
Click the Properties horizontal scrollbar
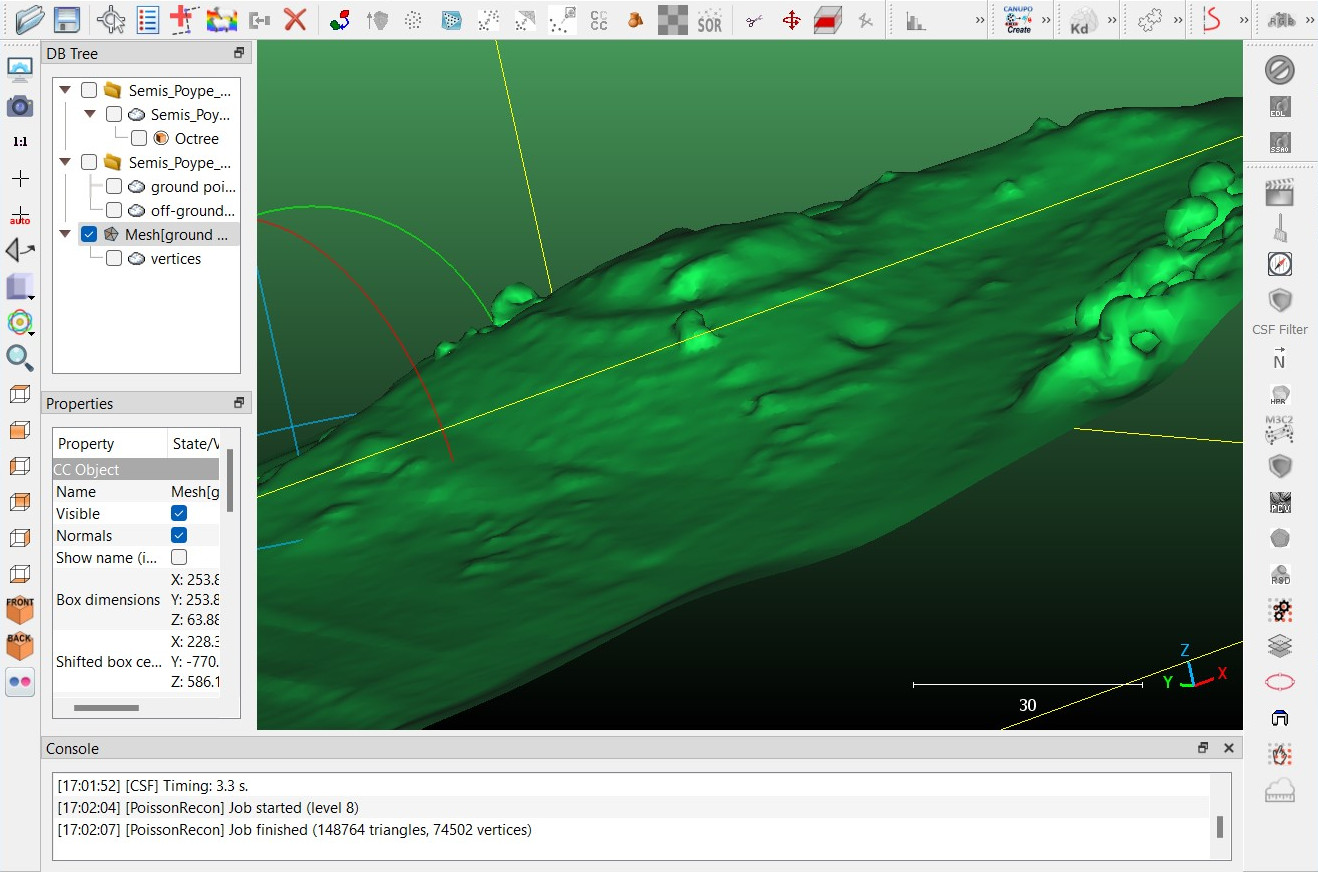107,708
